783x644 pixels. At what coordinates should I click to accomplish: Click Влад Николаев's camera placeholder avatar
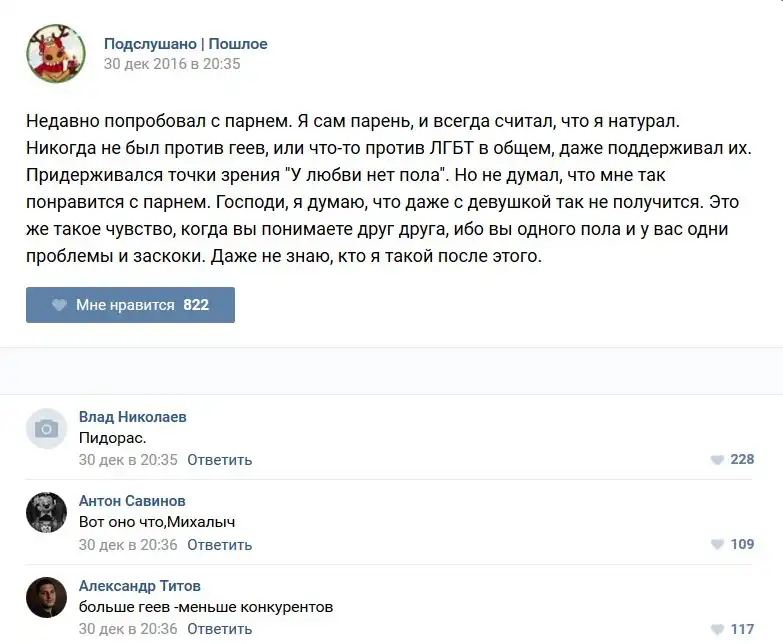click(46, 428)
